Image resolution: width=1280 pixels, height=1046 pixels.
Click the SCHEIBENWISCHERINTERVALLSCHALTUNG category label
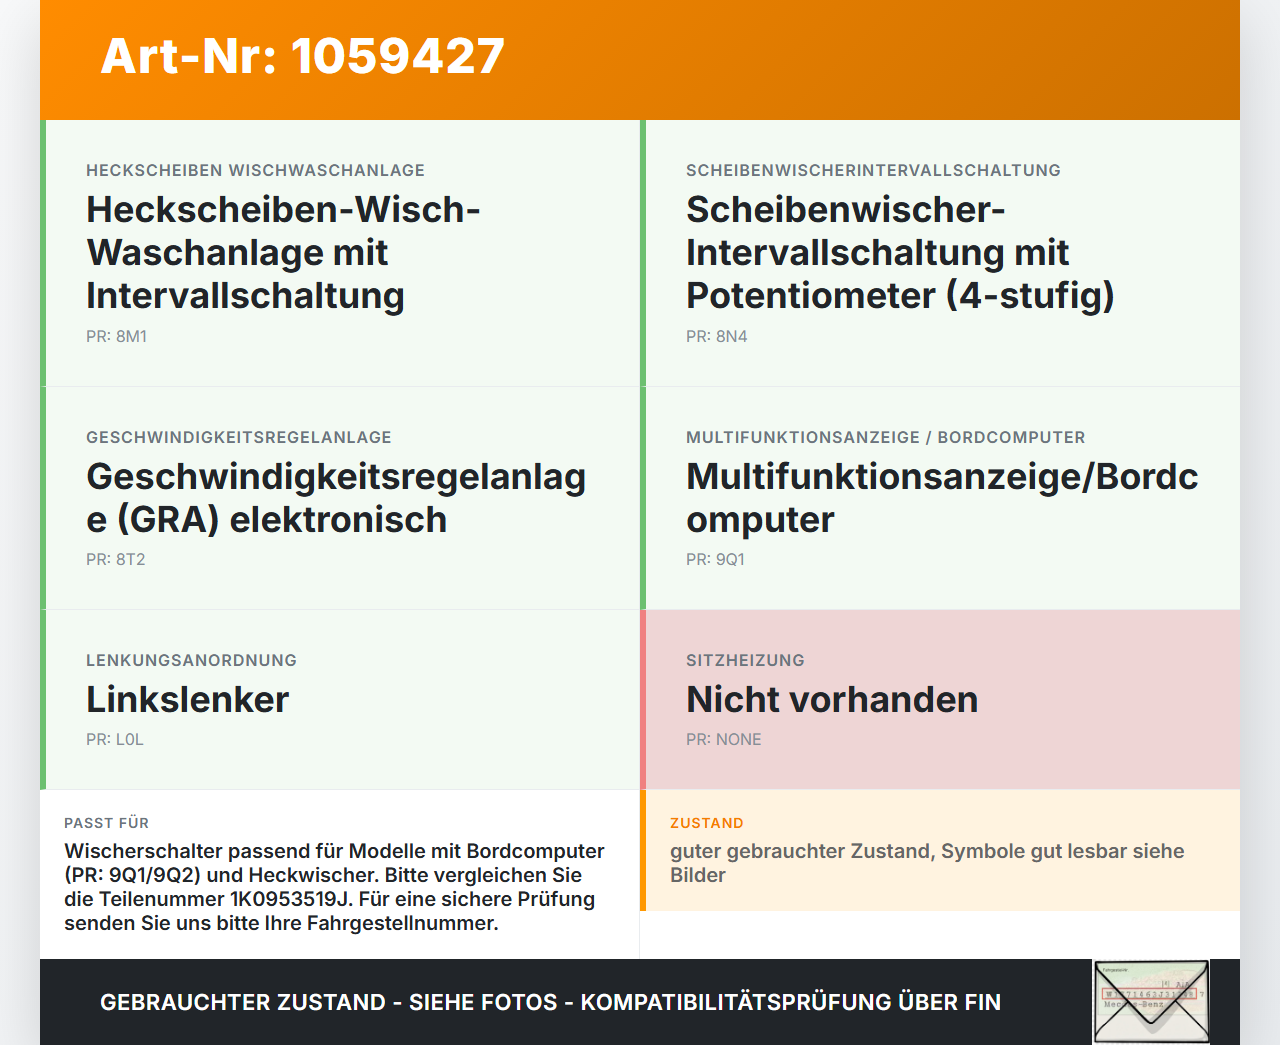click(x=873, y=170)
